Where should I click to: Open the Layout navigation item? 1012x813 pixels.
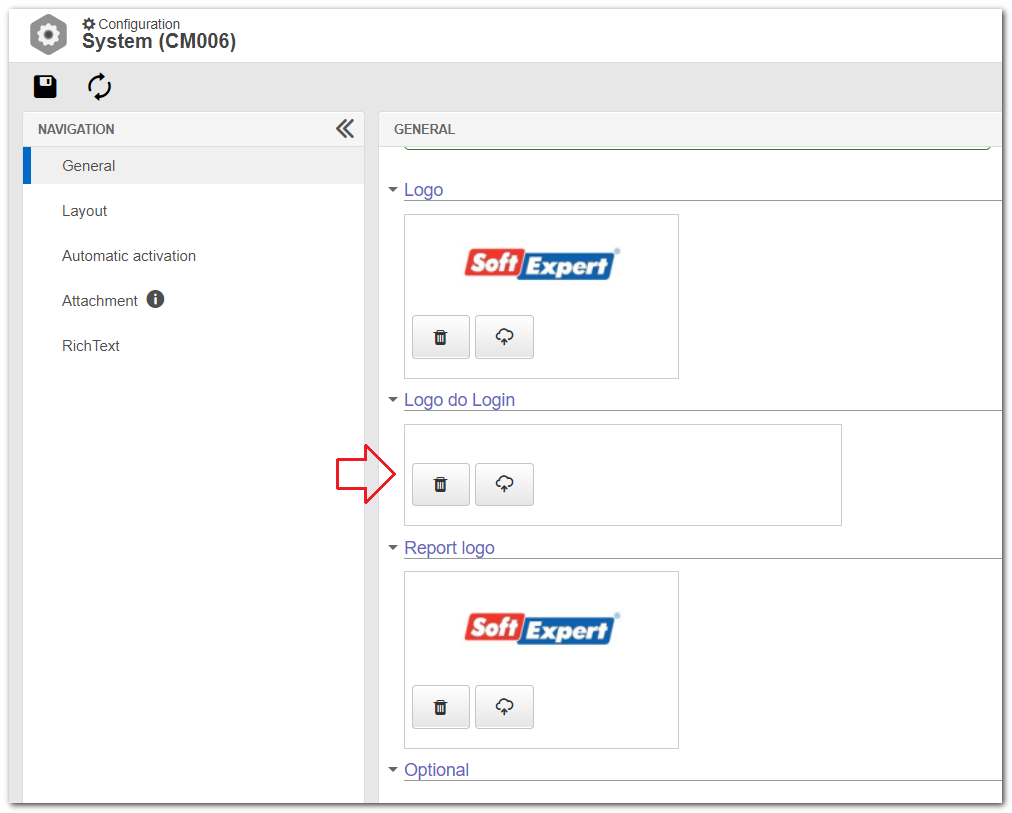[85, 211]
